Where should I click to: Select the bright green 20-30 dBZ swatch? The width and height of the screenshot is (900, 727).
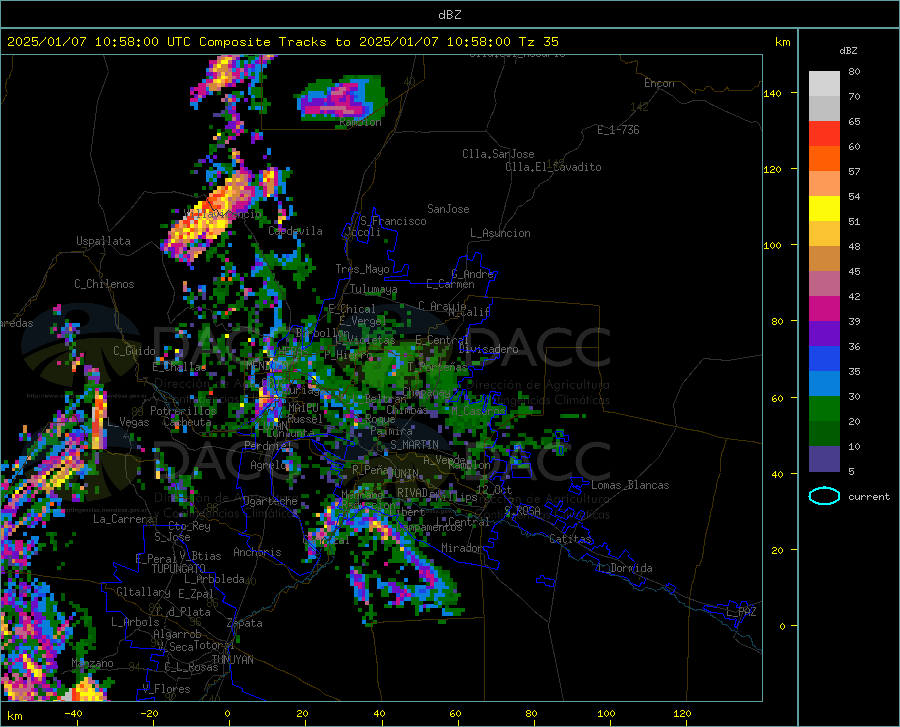coord(824,409)
